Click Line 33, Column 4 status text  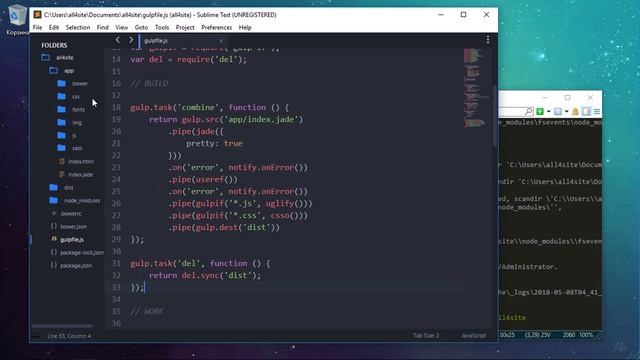(x=69, y=336)
